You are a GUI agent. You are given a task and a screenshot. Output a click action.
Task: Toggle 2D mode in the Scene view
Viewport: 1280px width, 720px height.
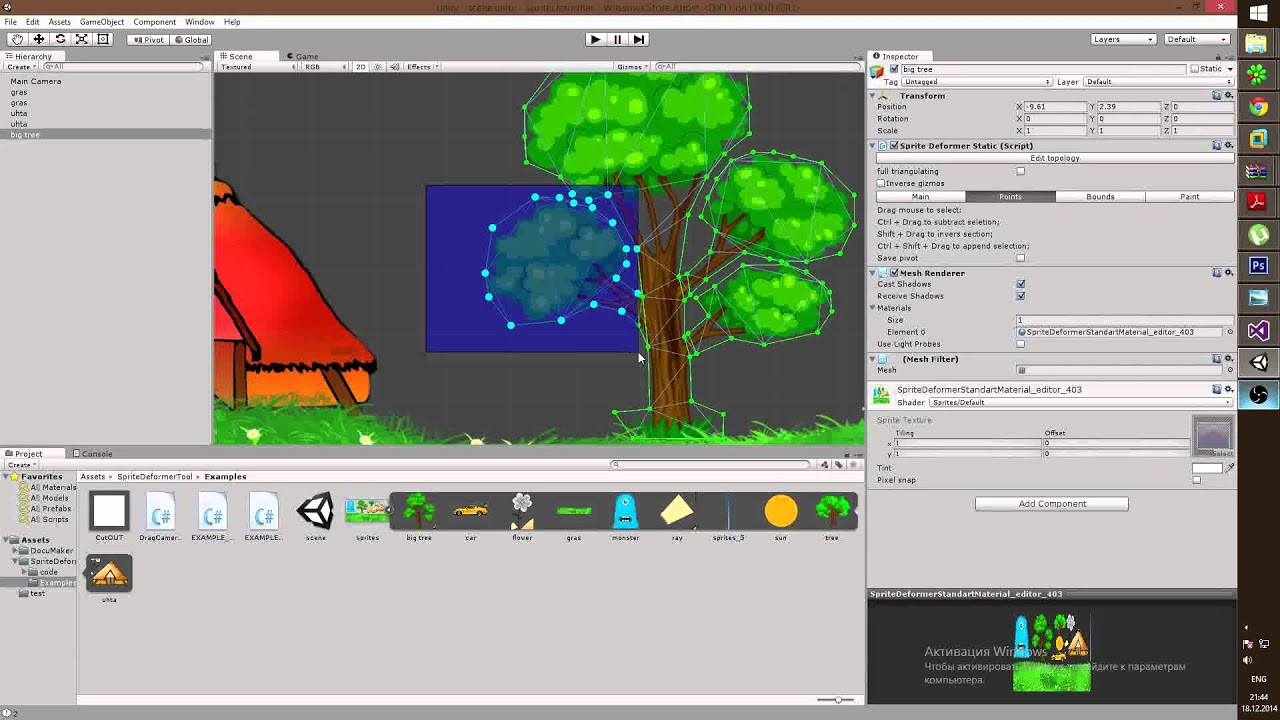pyautogui.click(x=359, y=66)
